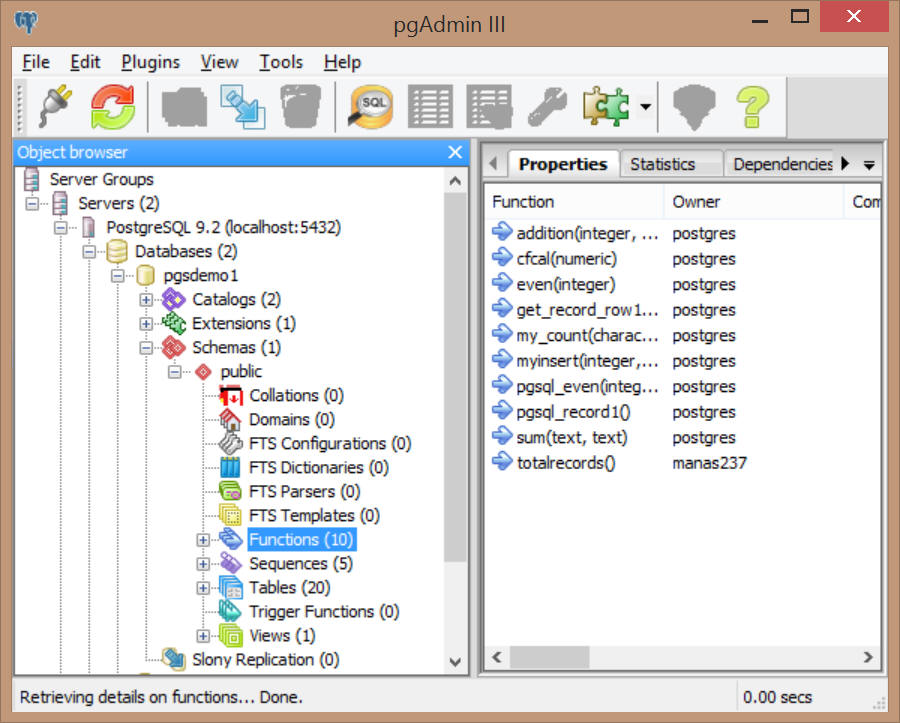The width and height of the screenshot is (900, 723).
Task: Click the create new object icon
Action: click(x=243, y=107)
